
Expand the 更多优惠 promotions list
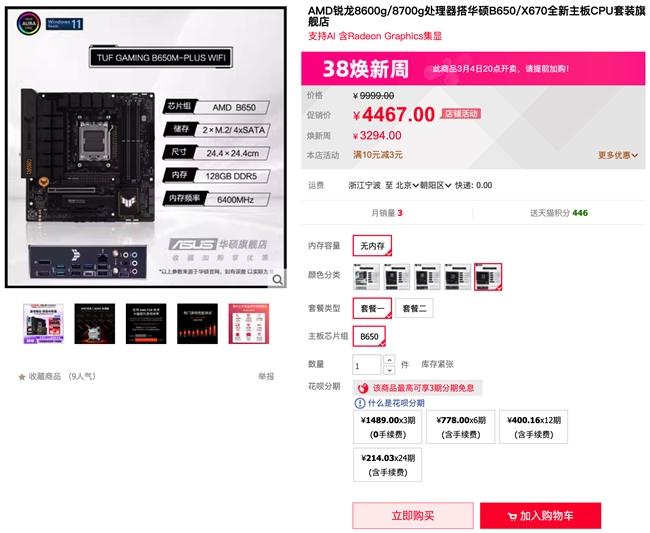coord(618,155)
